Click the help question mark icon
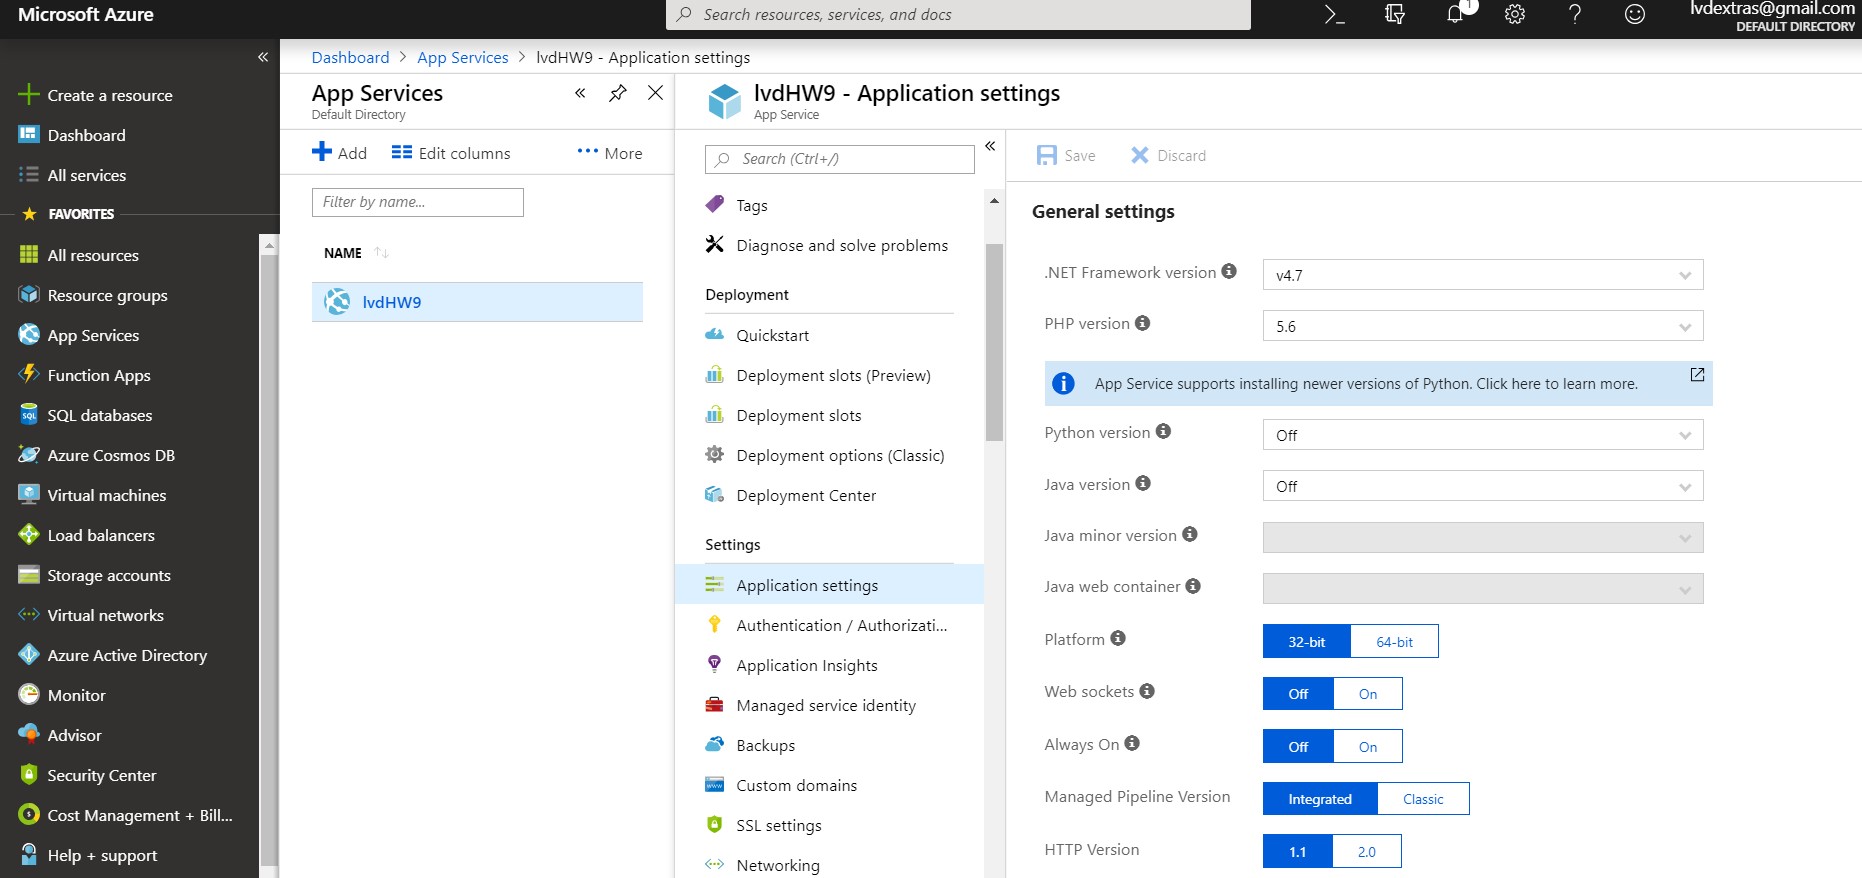 pyautogui.click(x=1575, y=15)
